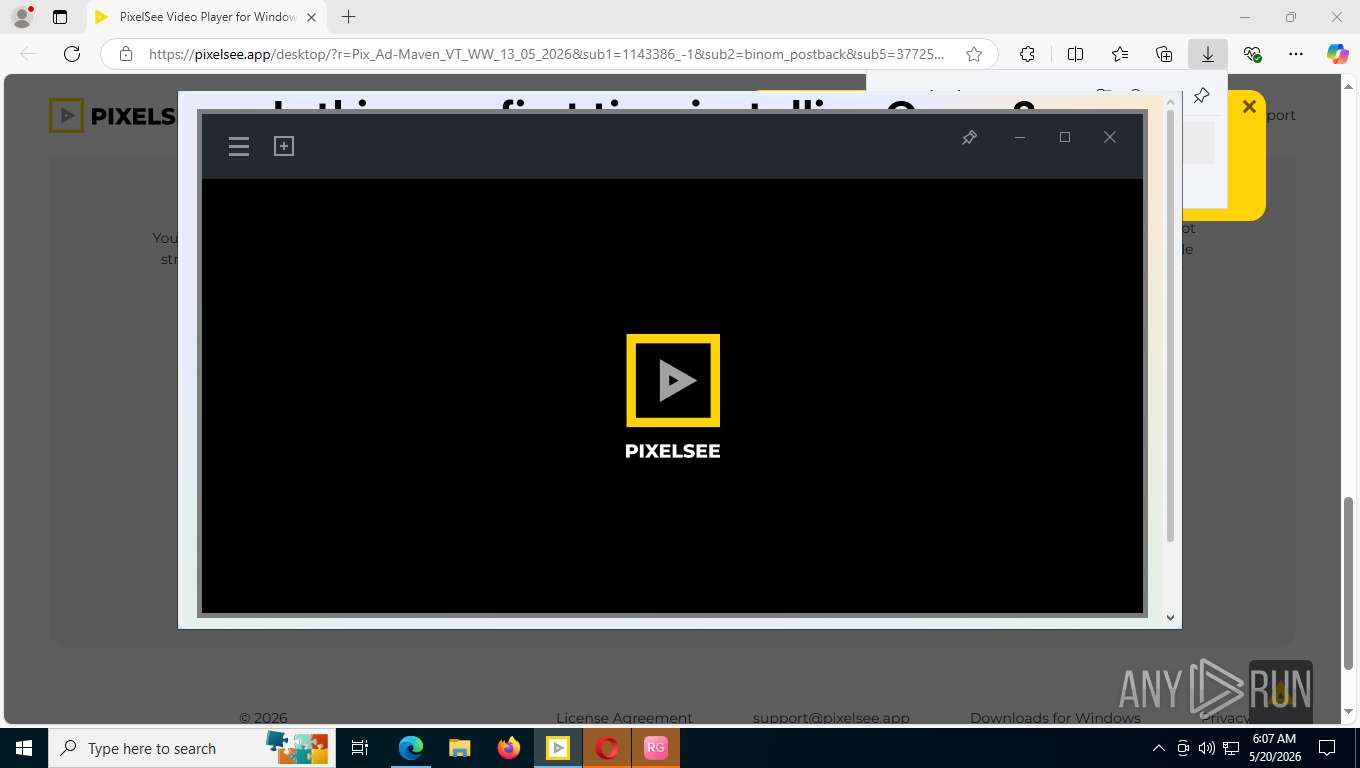This screenshot has height=768, width=1360.
Task: Open the network icon in the system tray
Action: tap(1229, 748)
